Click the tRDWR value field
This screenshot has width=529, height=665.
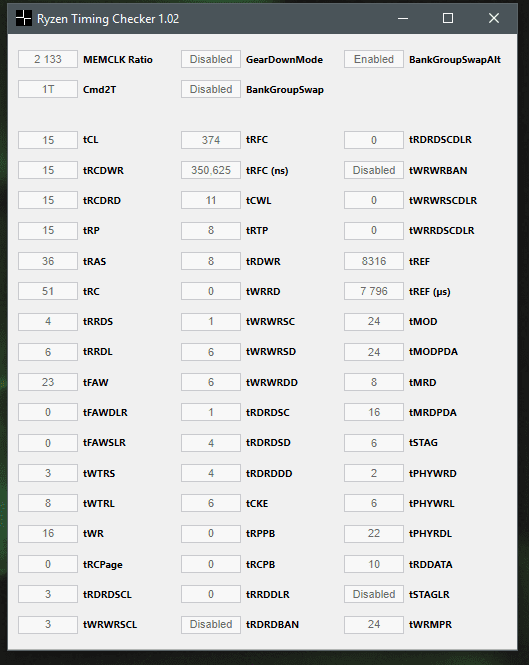point(211,261)
